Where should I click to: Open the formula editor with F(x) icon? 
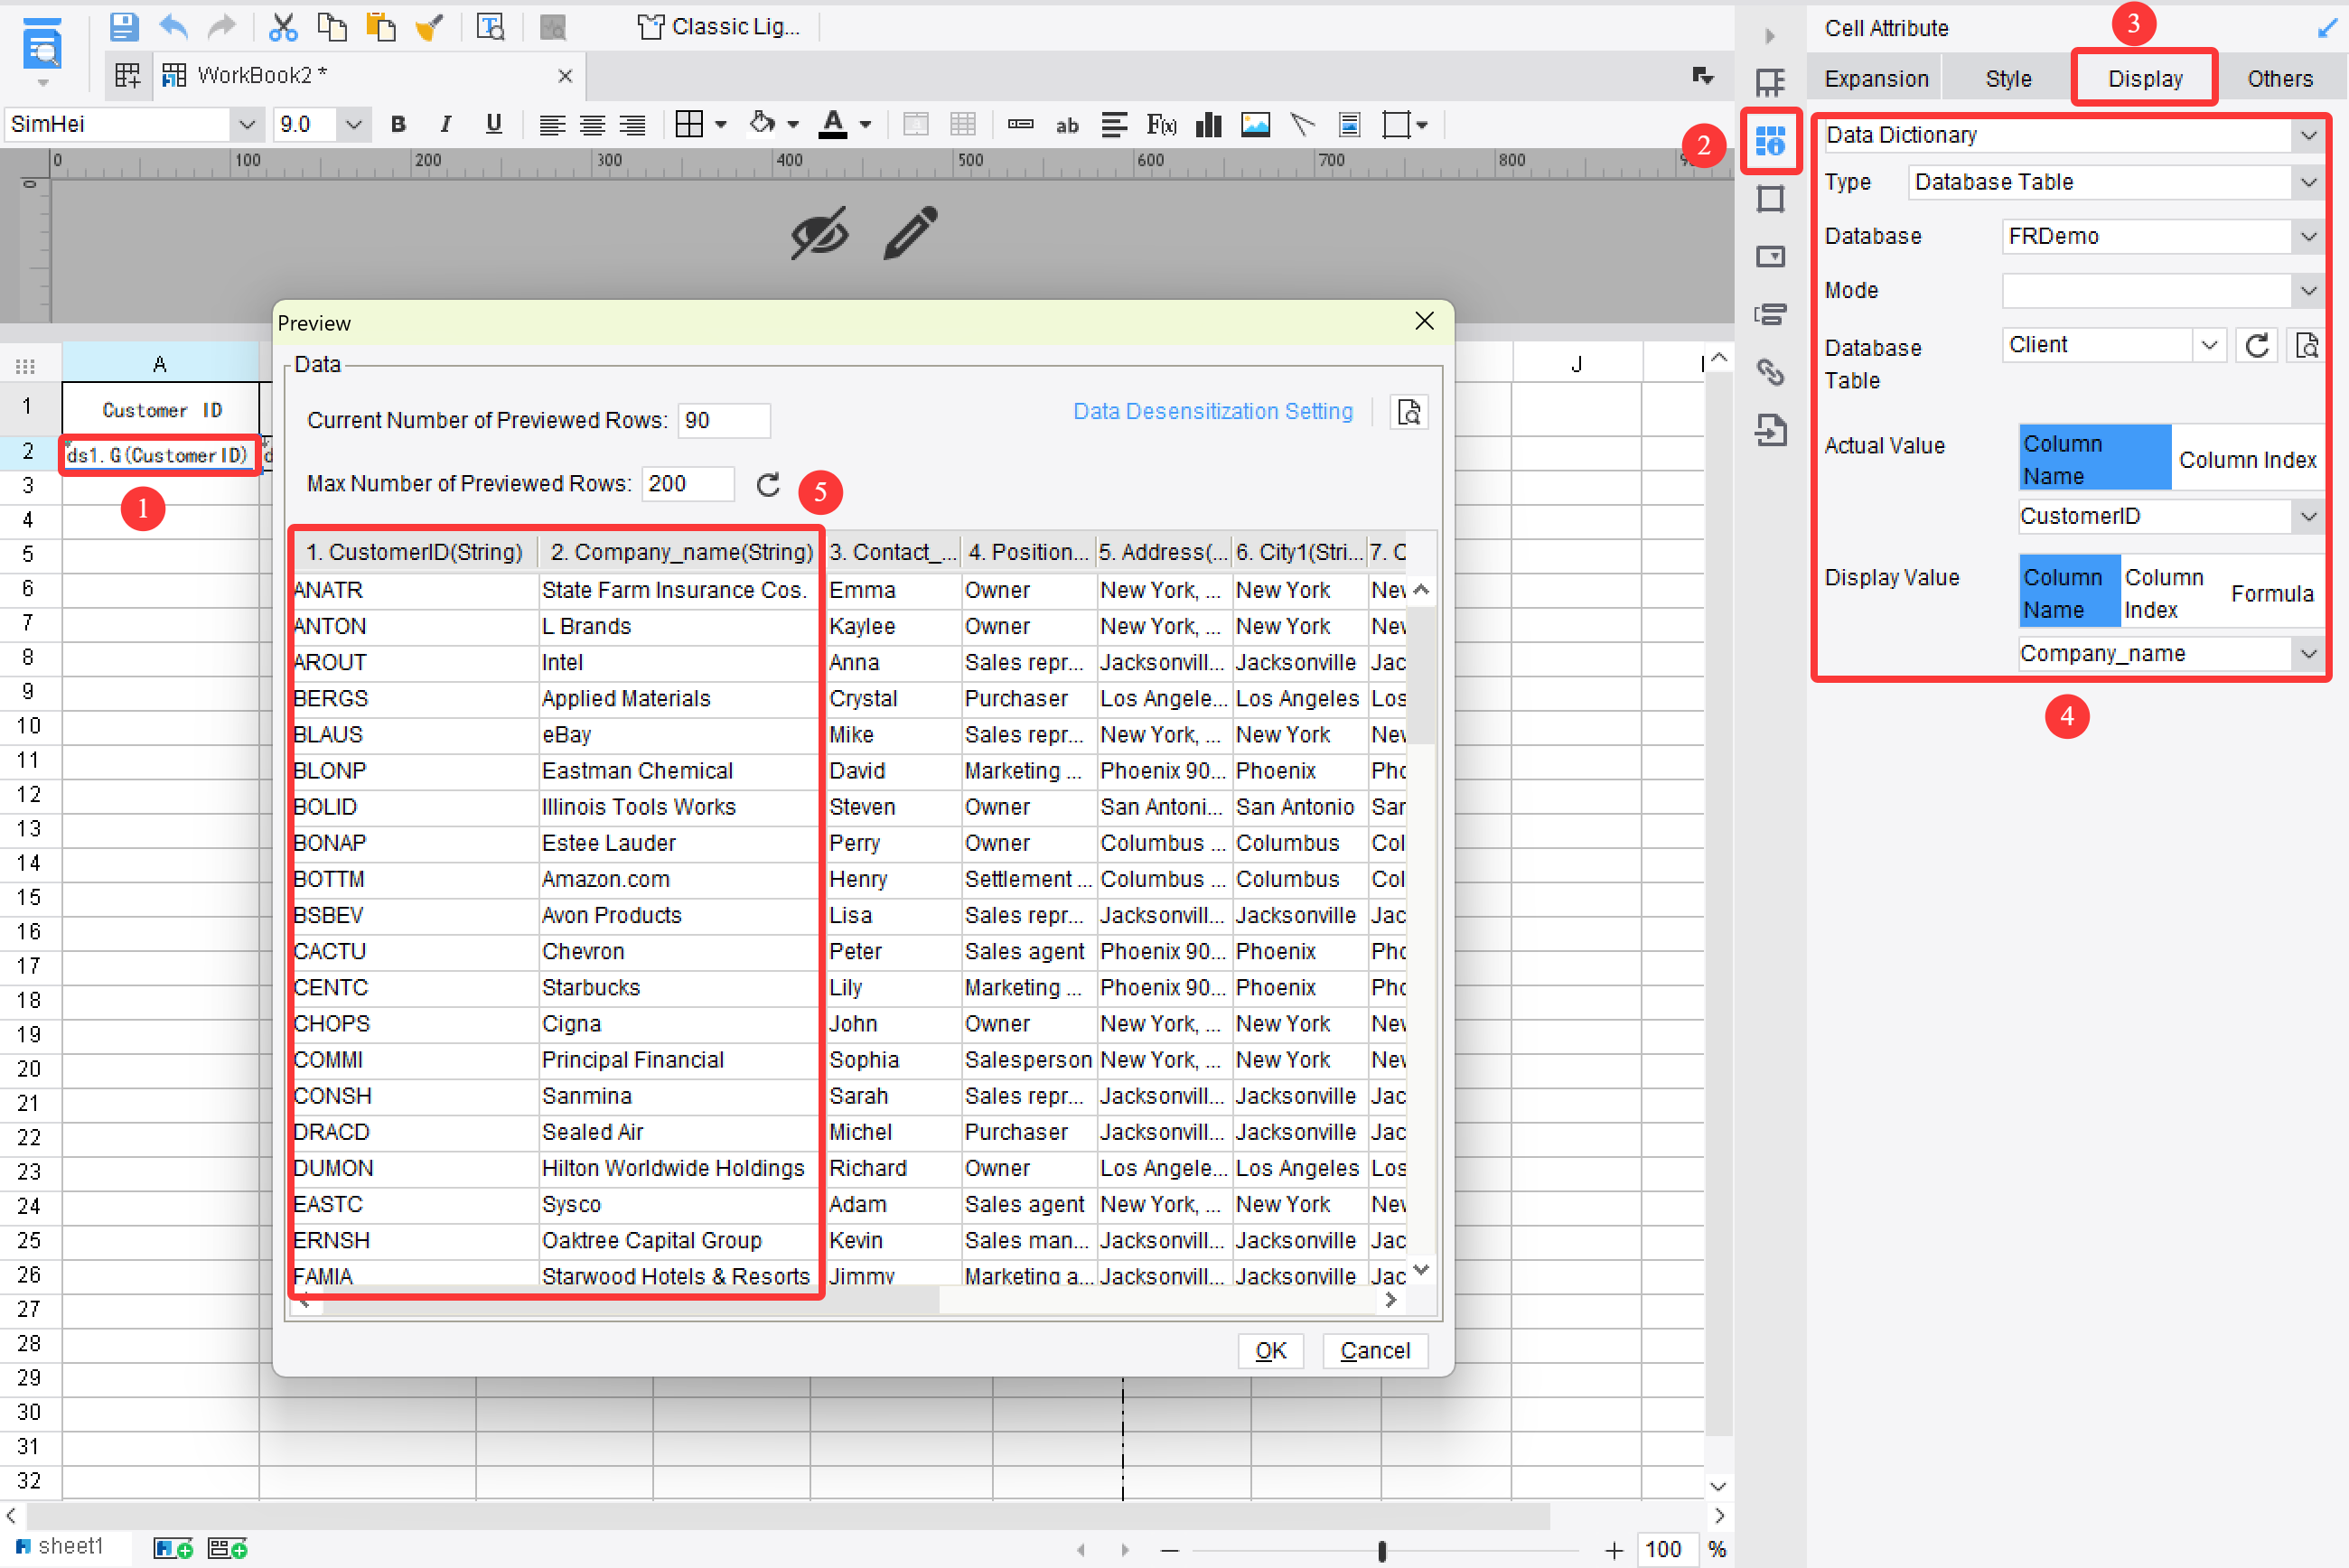coord(1161,124)
